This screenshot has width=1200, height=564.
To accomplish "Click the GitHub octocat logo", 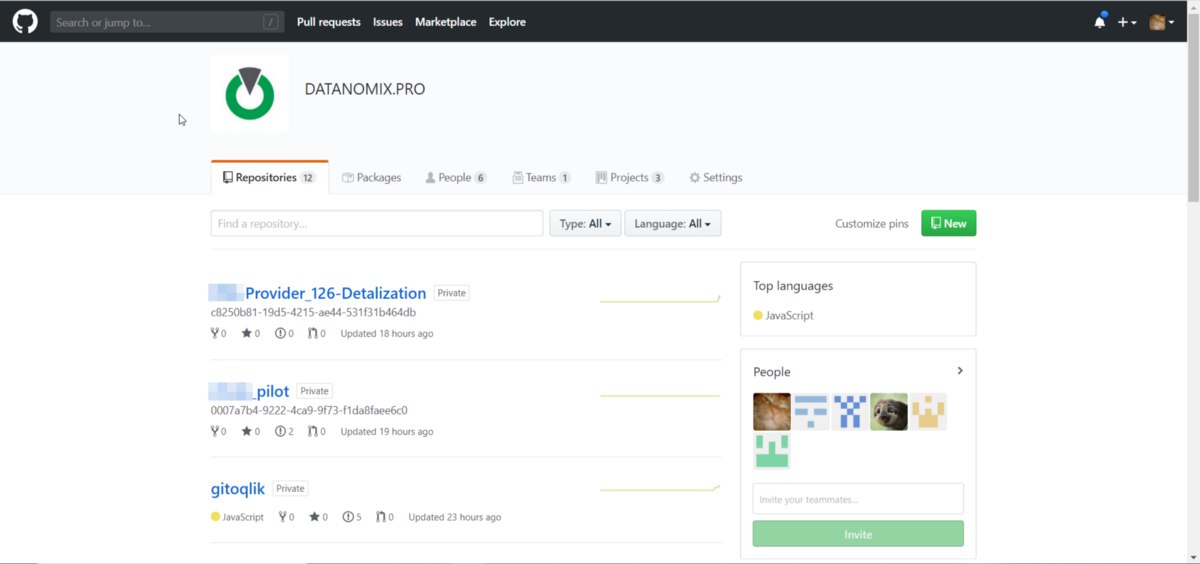I will click(25, 21).
